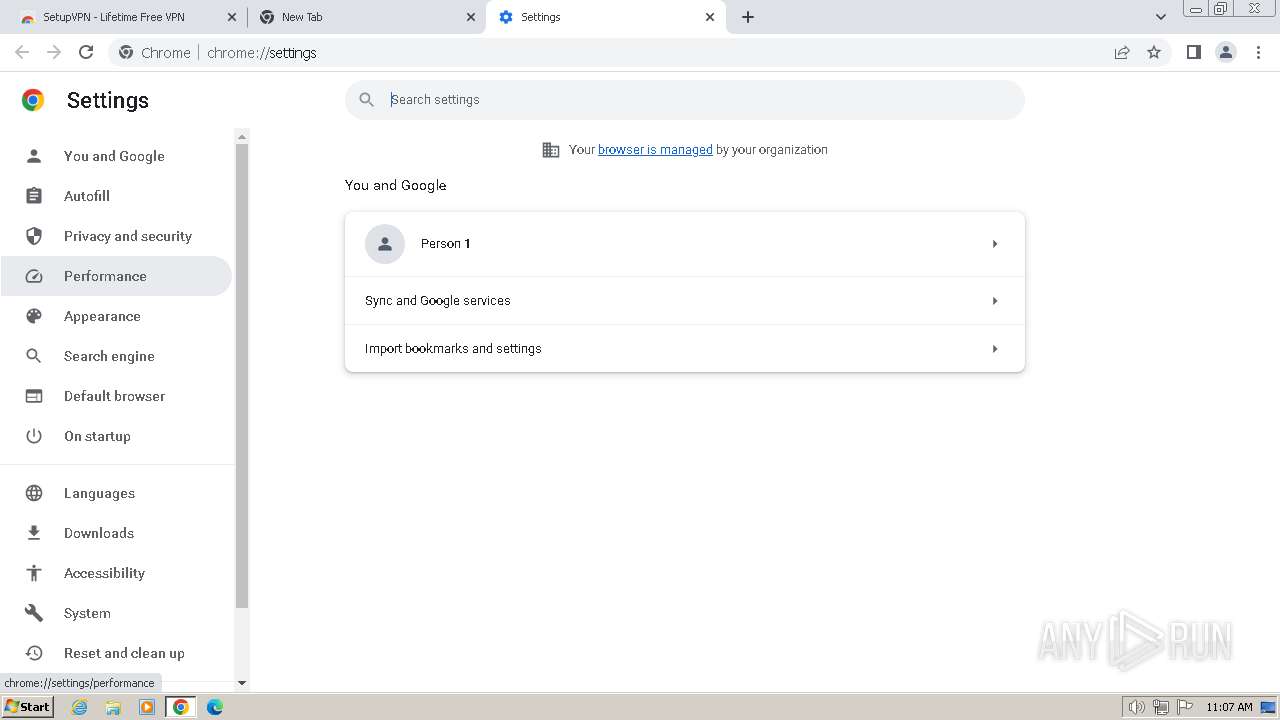Open Sync and Google services row

pos(685,301)
